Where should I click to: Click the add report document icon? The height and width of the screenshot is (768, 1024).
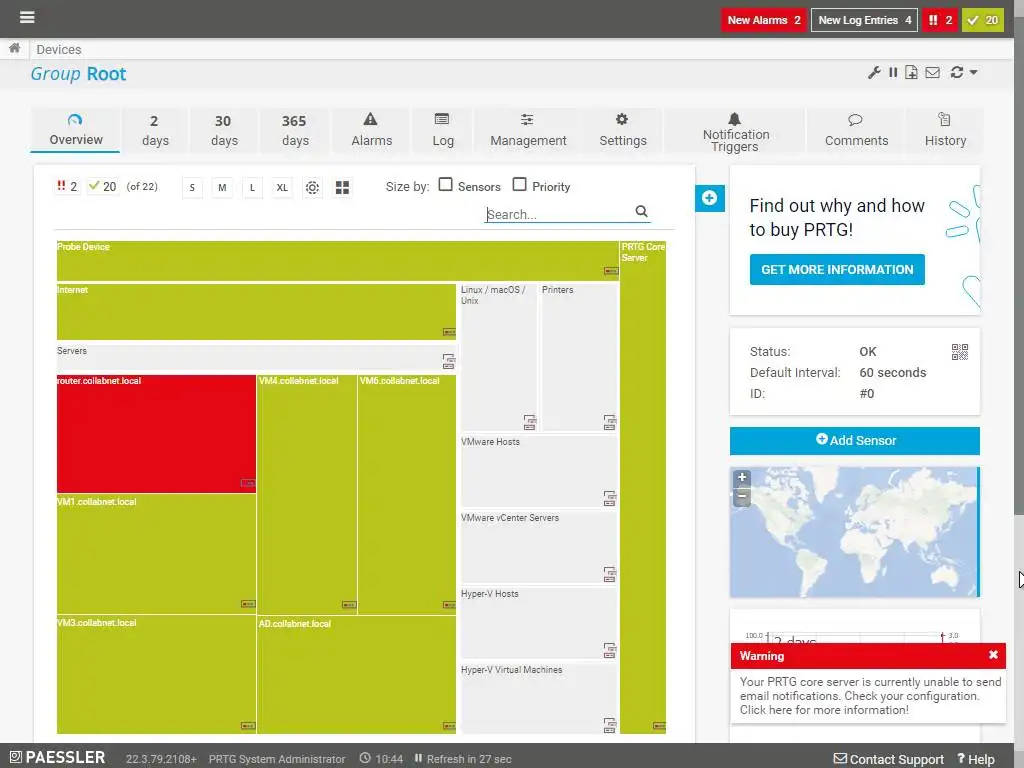[x=911, y=72]
